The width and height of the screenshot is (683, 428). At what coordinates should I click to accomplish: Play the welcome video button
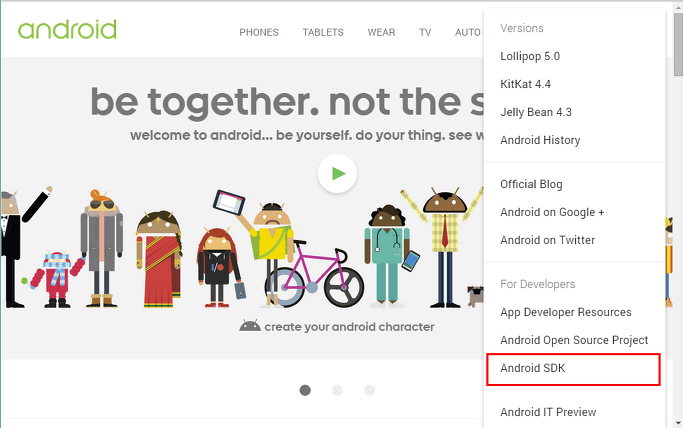click(337, 173)
